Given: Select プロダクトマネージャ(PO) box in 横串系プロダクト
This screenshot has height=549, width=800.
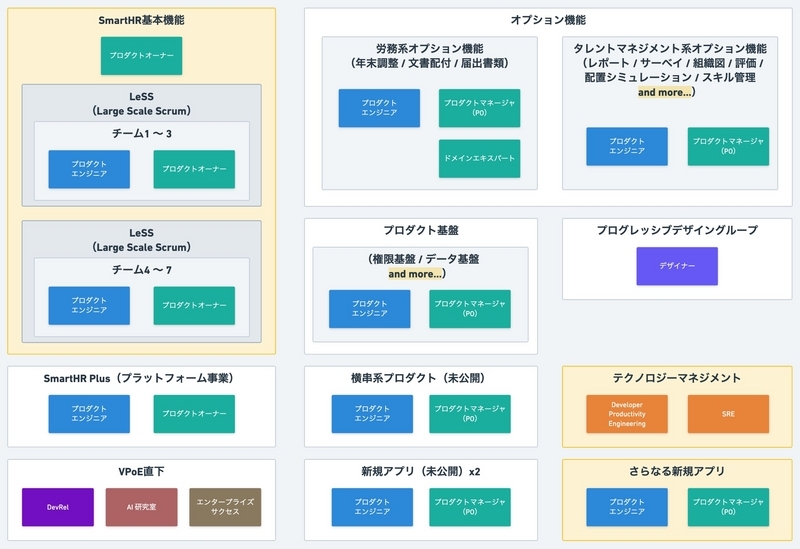Looking at the screenshot, I should click(x=469, y=414).
